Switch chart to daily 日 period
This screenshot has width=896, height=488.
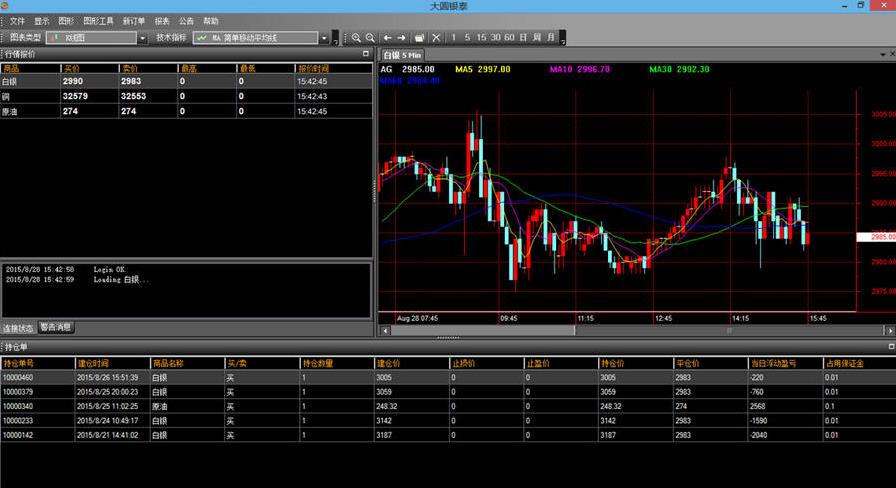(x=523, y=38)
